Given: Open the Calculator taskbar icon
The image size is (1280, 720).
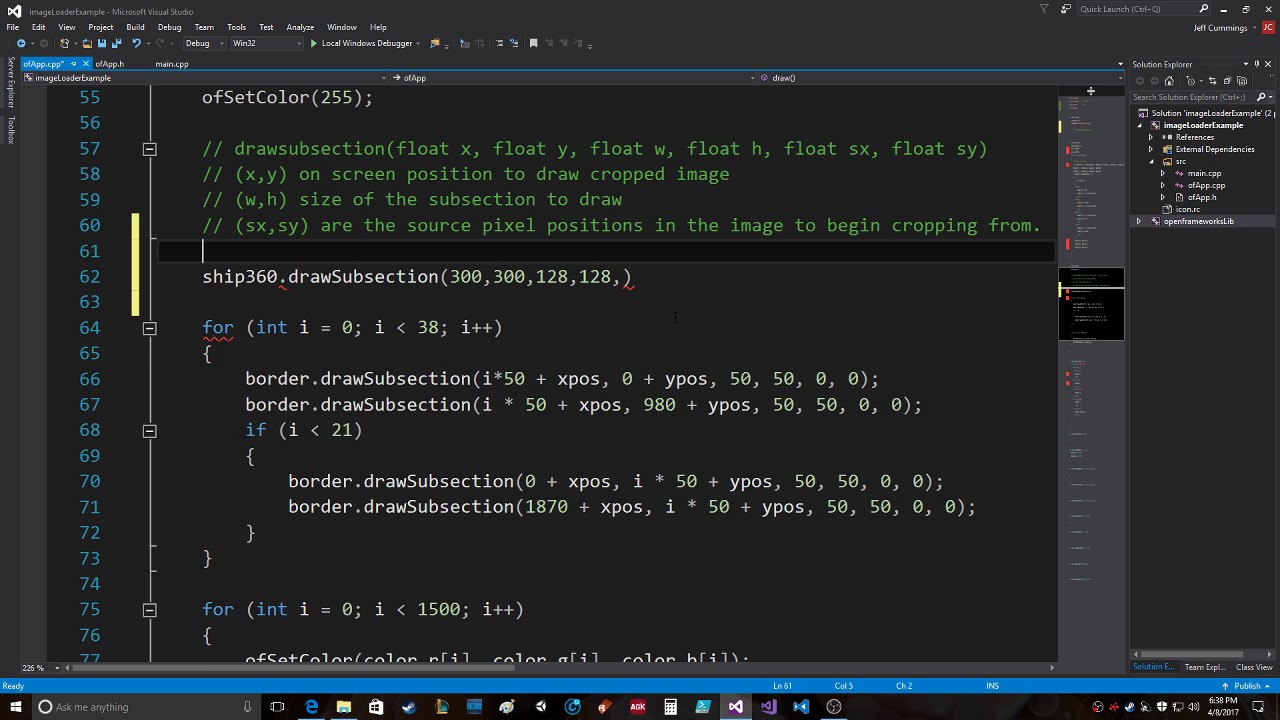Looking at the screenshot, I should tap(670, 707).
